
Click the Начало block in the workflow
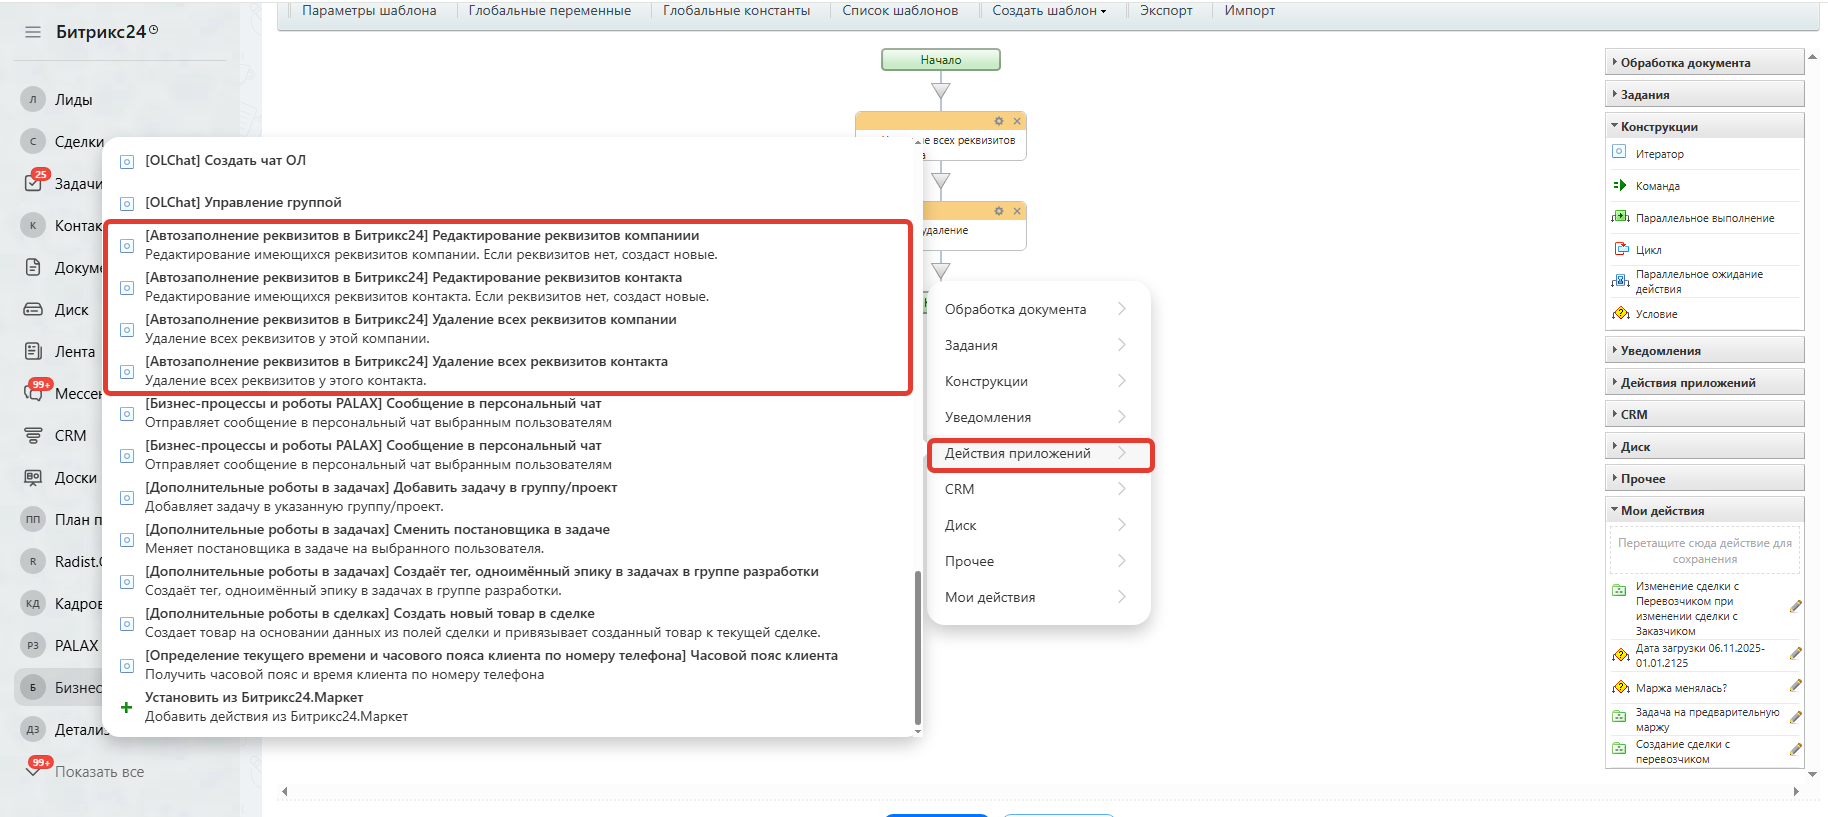(x=941, y=60)
